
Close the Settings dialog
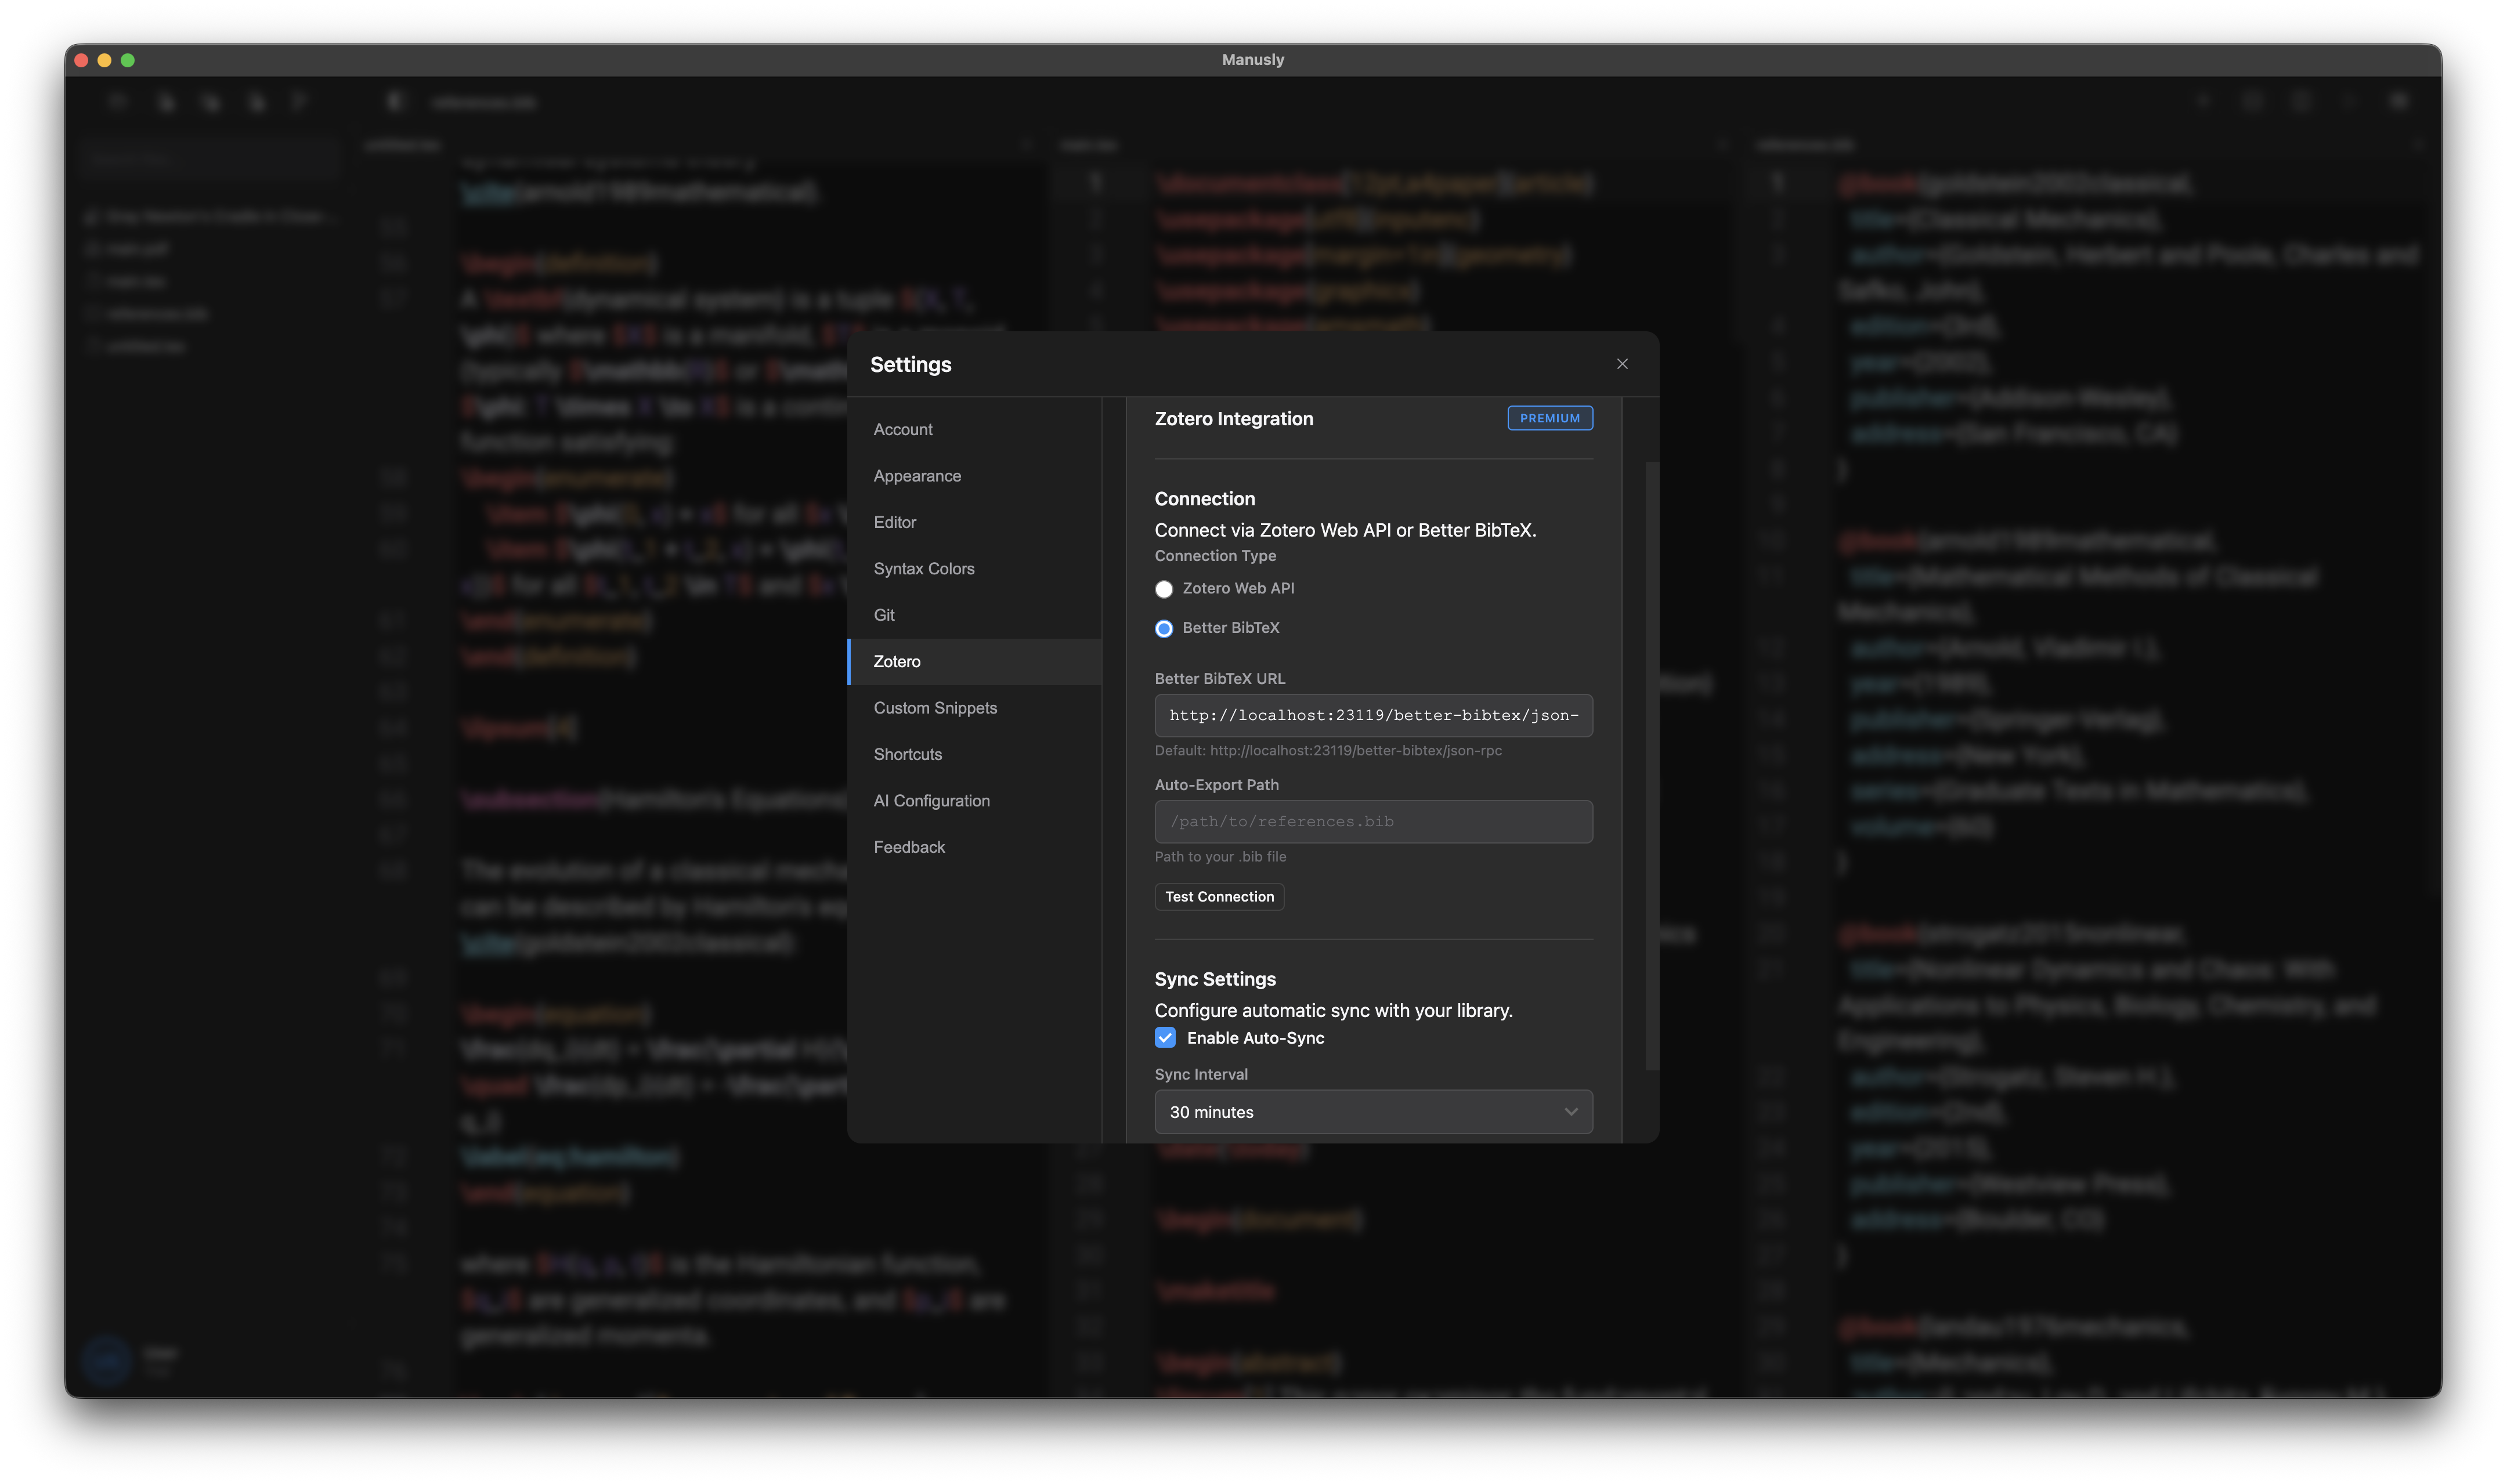(x=1621, y=363)
